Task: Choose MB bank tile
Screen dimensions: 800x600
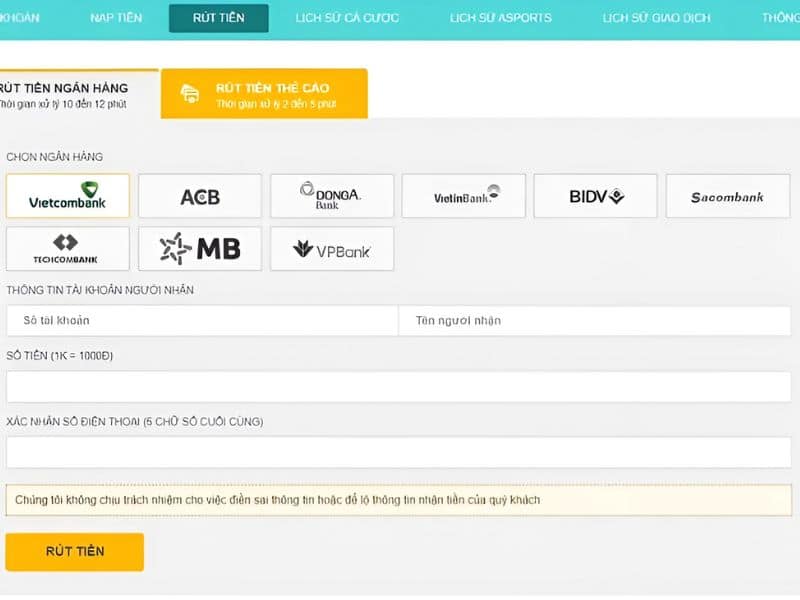Action: [200, 249]
